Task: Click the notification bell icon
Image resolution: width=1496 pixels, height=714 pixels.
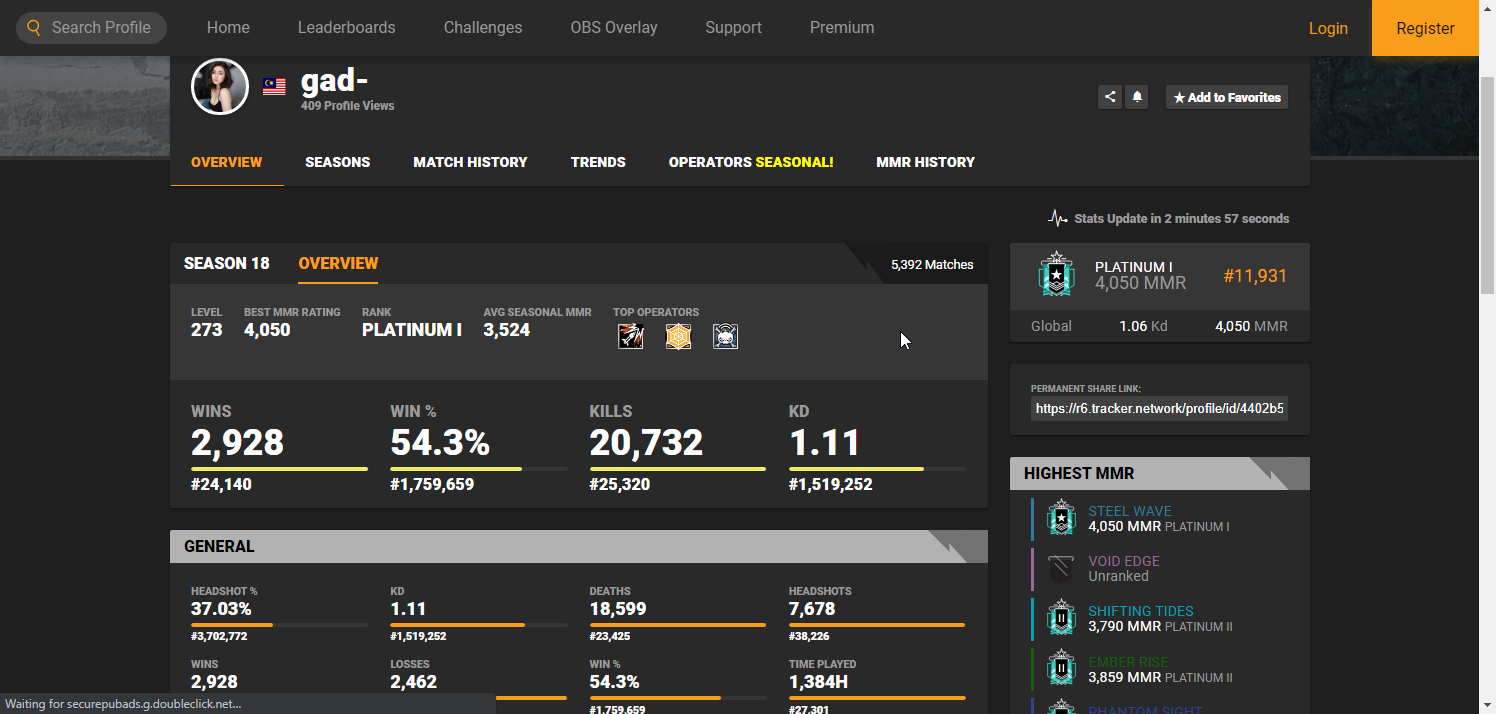Action: [x=1137, y=97]
